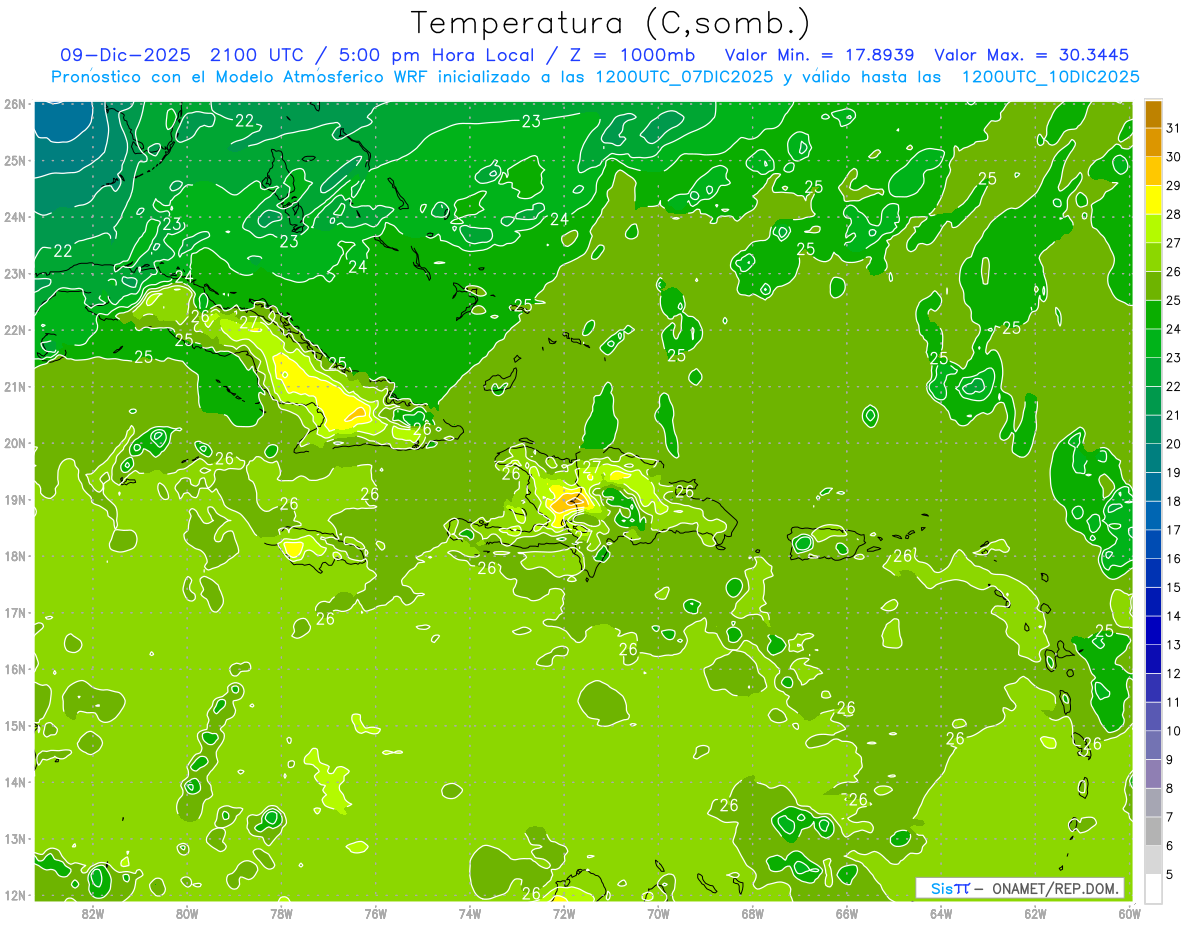This screenshot has width=1200, height=927.
Task: Click the '15' label on the color scale
Action: pos(1174,587)
